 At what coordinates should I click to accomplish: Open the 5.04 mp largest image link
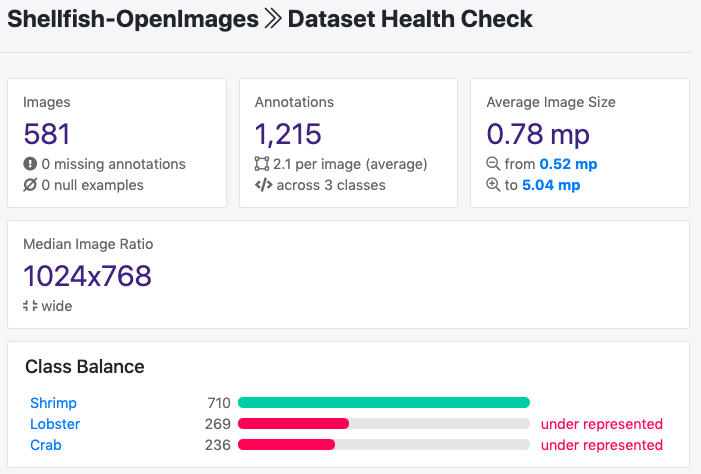click(551, 185)
